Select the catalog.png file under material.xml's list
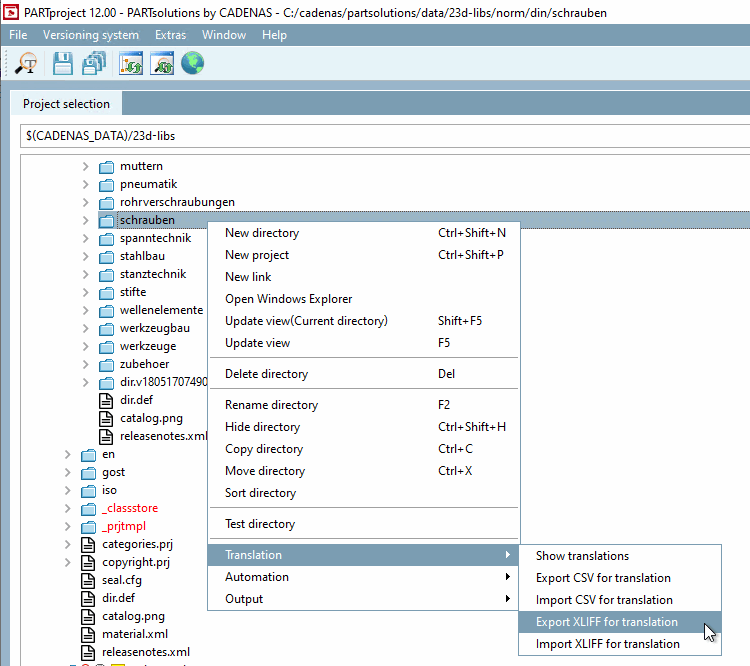750x666 pixels. tap(133, 616)
